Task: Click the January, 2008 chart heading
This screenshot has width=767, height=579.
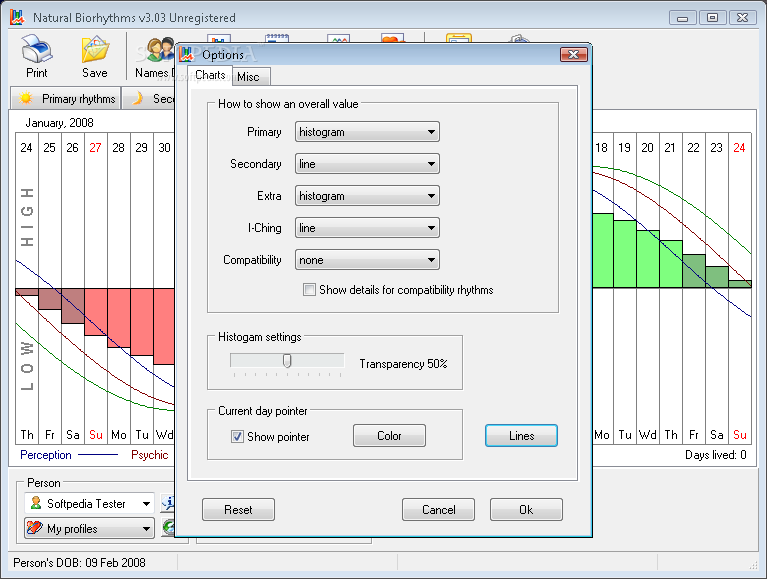Action: click(x=59, y=123)
